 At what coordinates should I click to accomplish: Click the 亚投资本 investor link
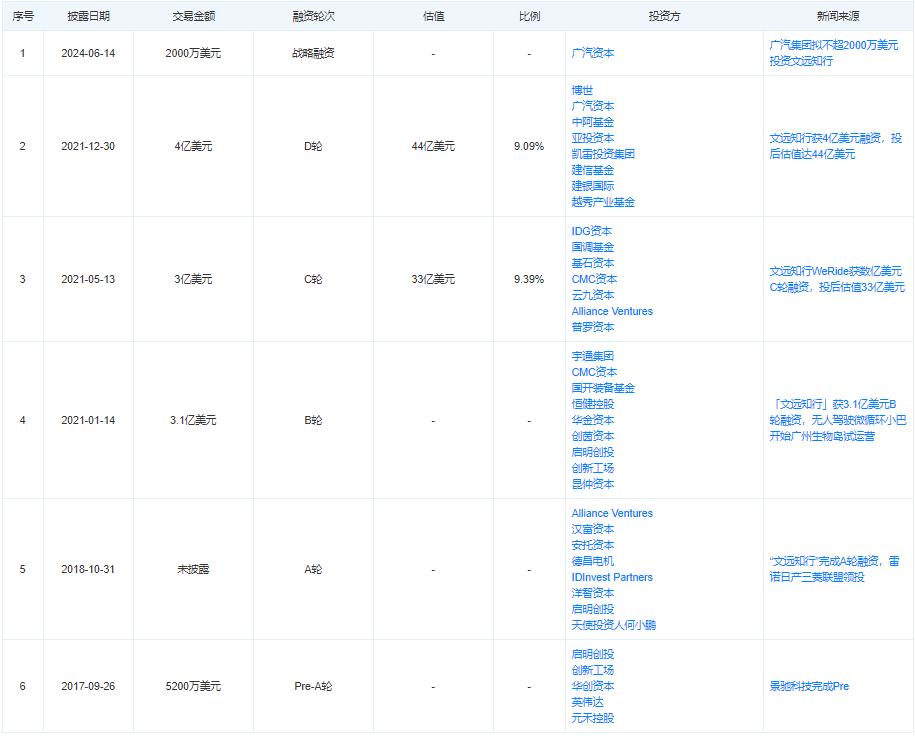592,138
